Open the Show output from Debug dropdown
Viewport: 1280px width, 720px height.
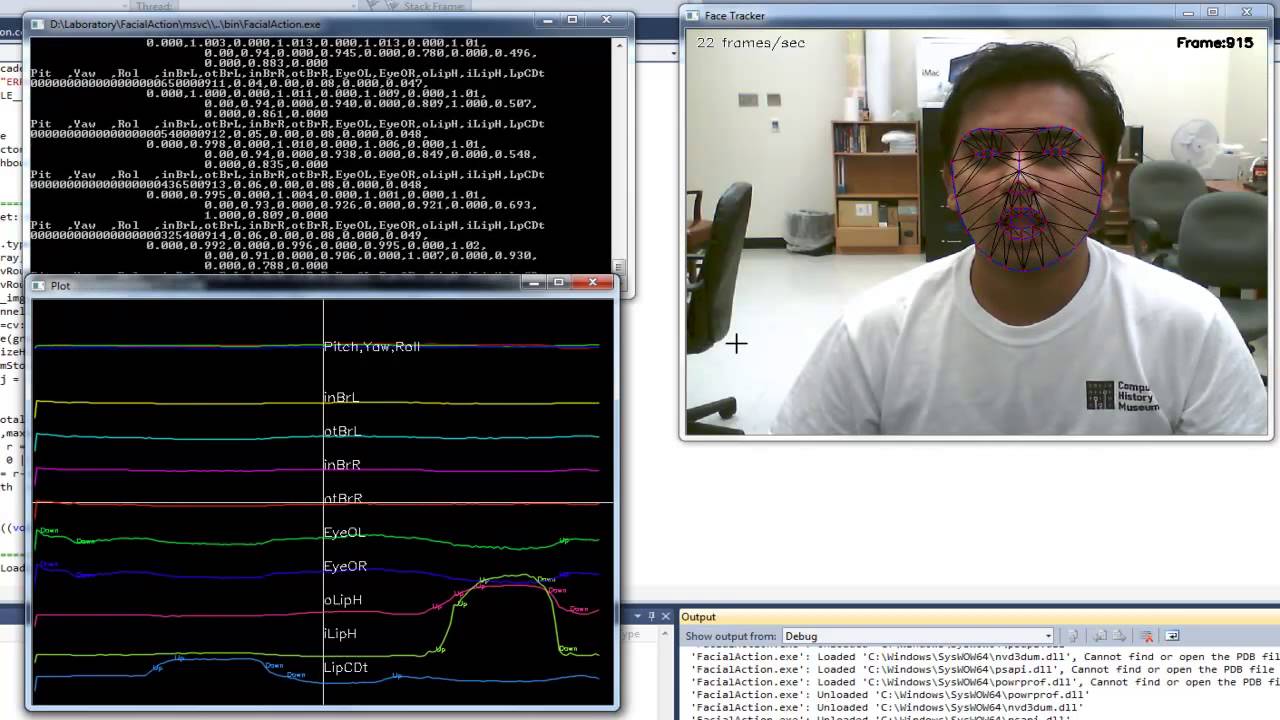point(918,636)
